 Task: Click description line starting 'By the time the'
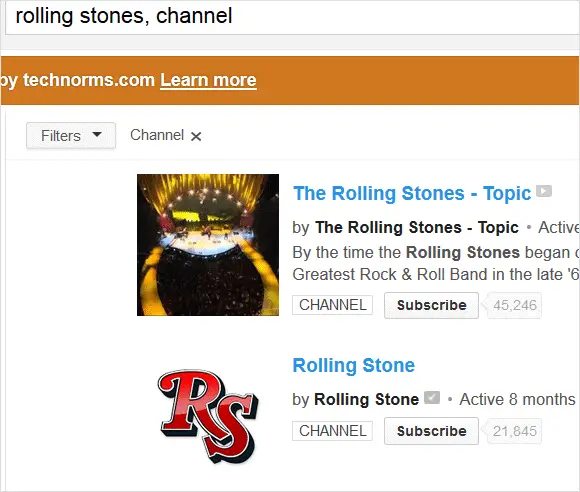[436, 253]
